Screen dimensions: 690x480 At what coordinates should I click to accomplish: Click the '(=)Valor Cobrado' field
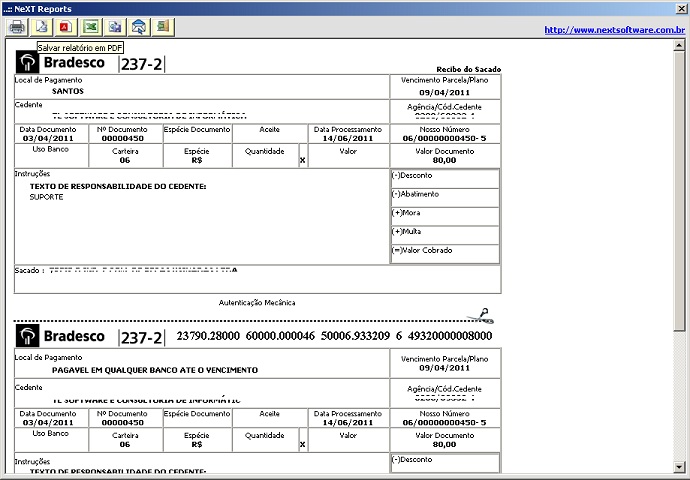point(445,254)
